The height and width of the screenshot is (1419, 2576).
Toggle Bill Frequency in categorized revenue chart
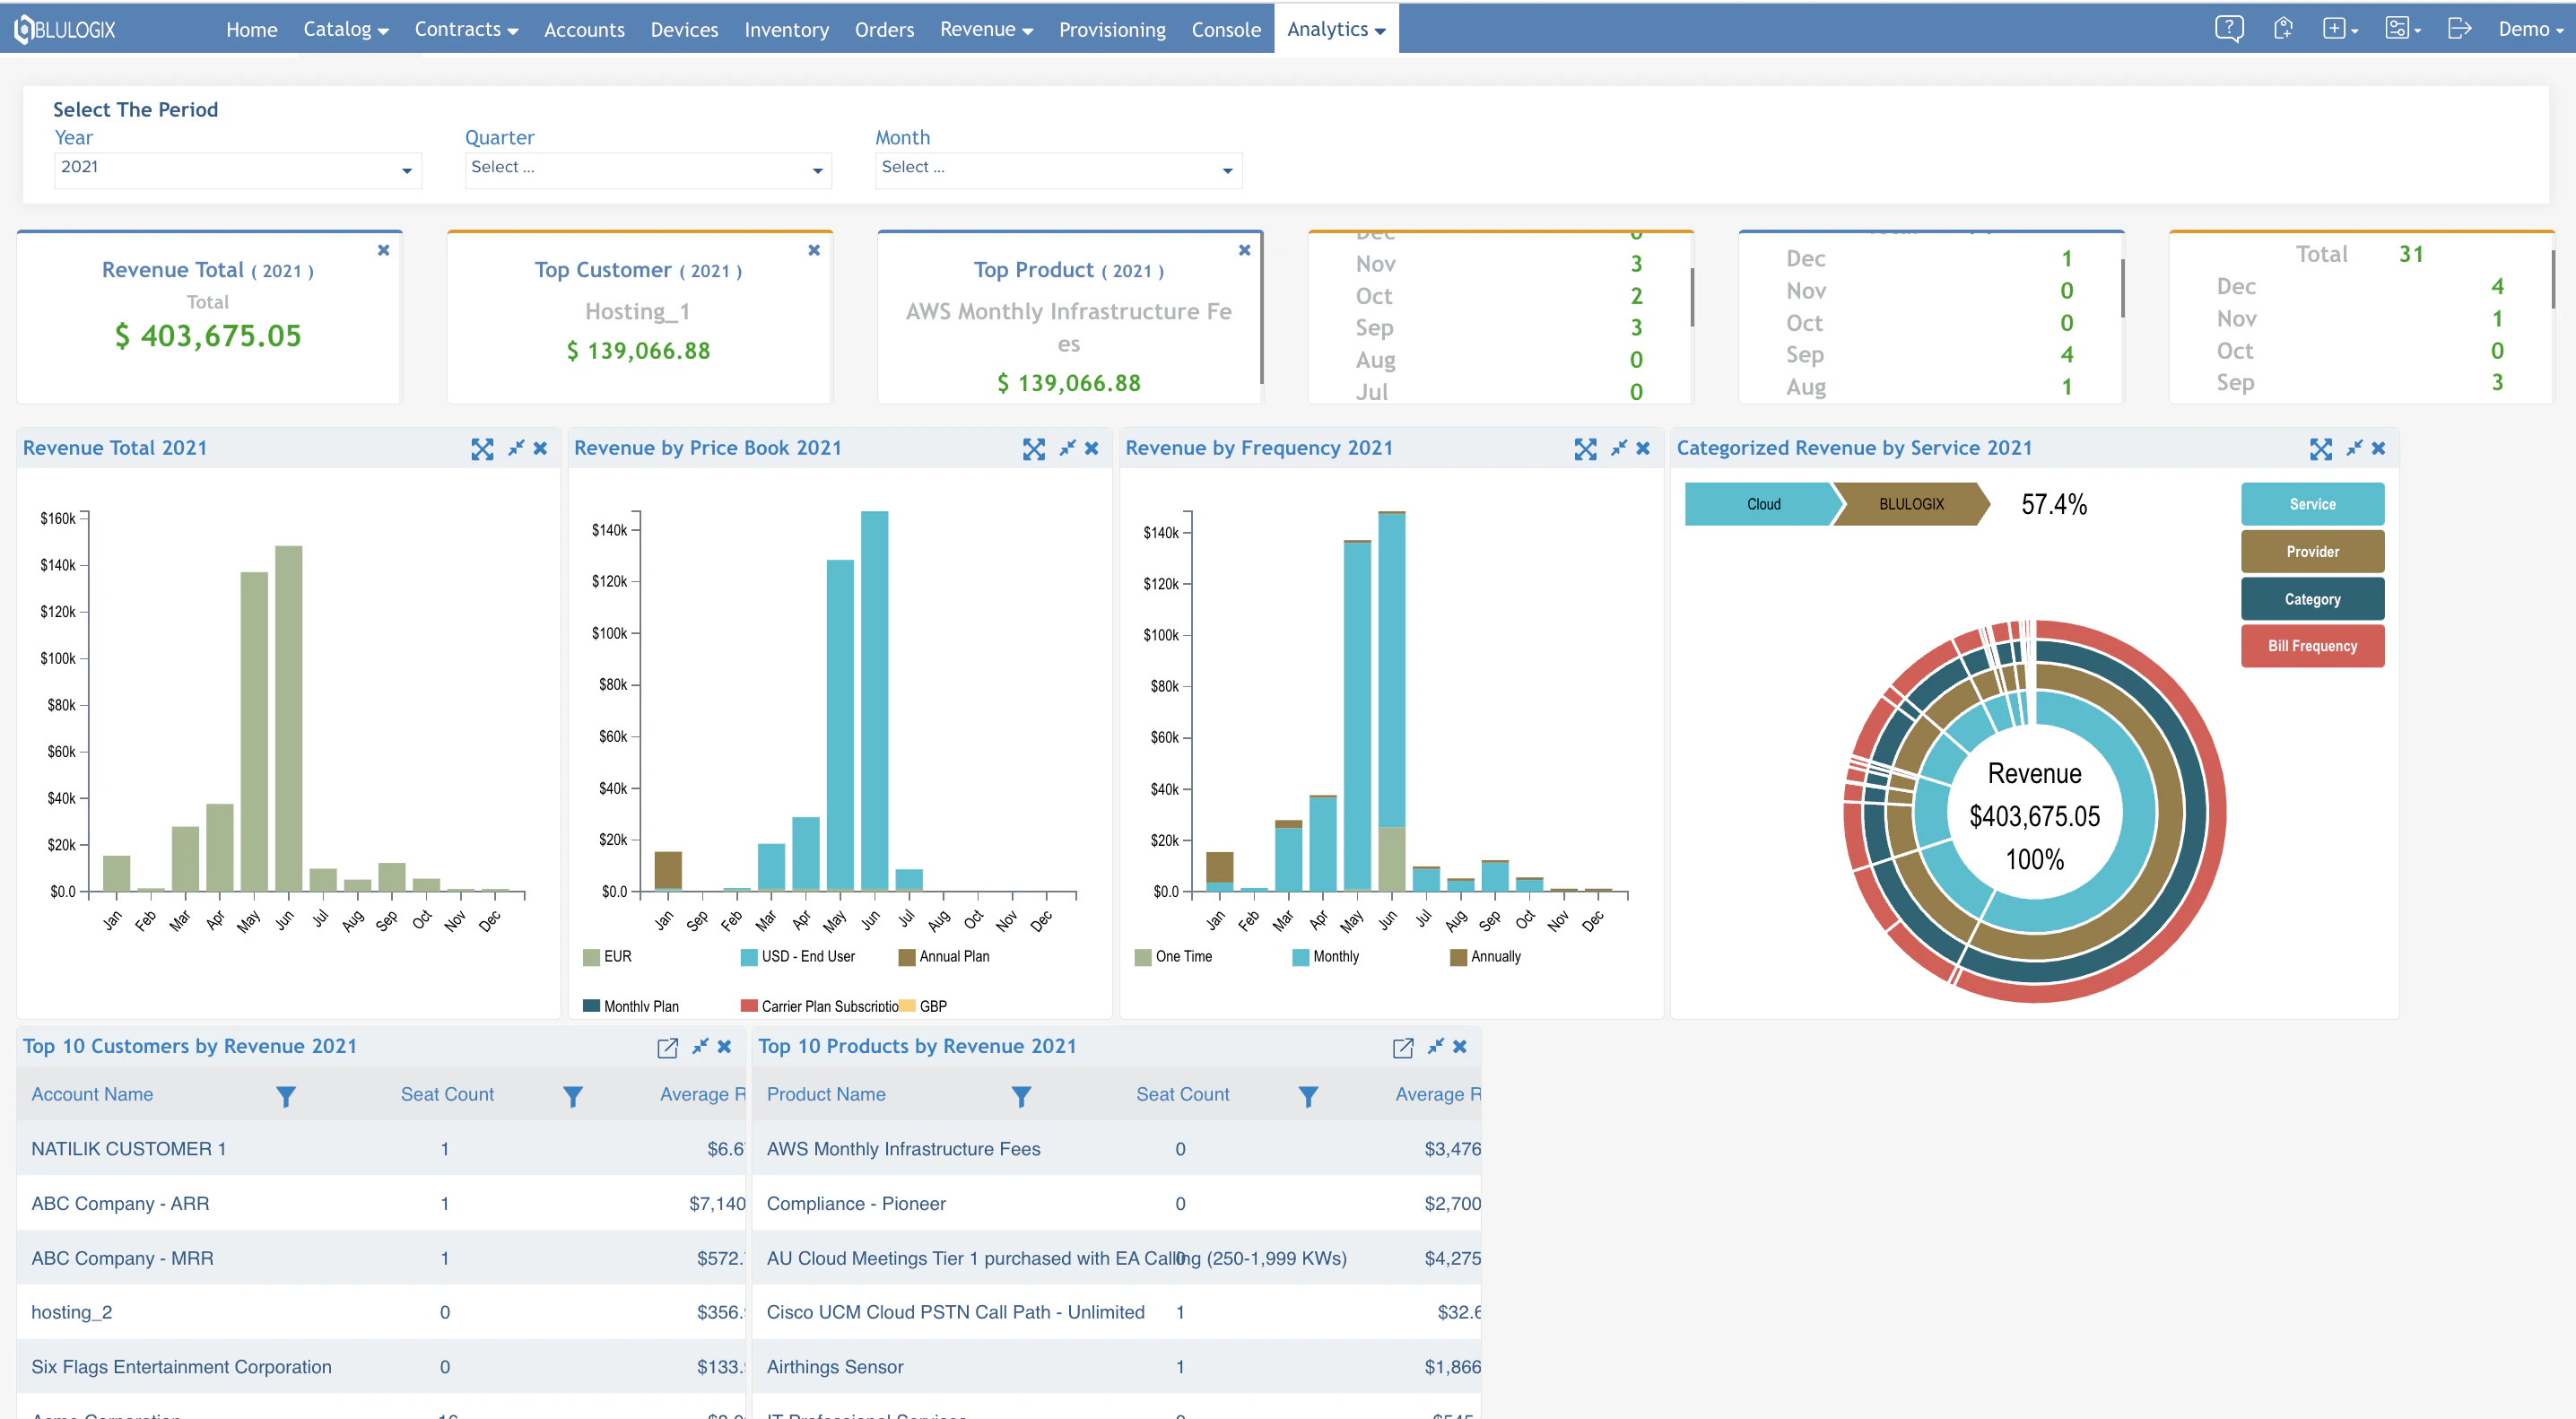(x=2313, y=645)
